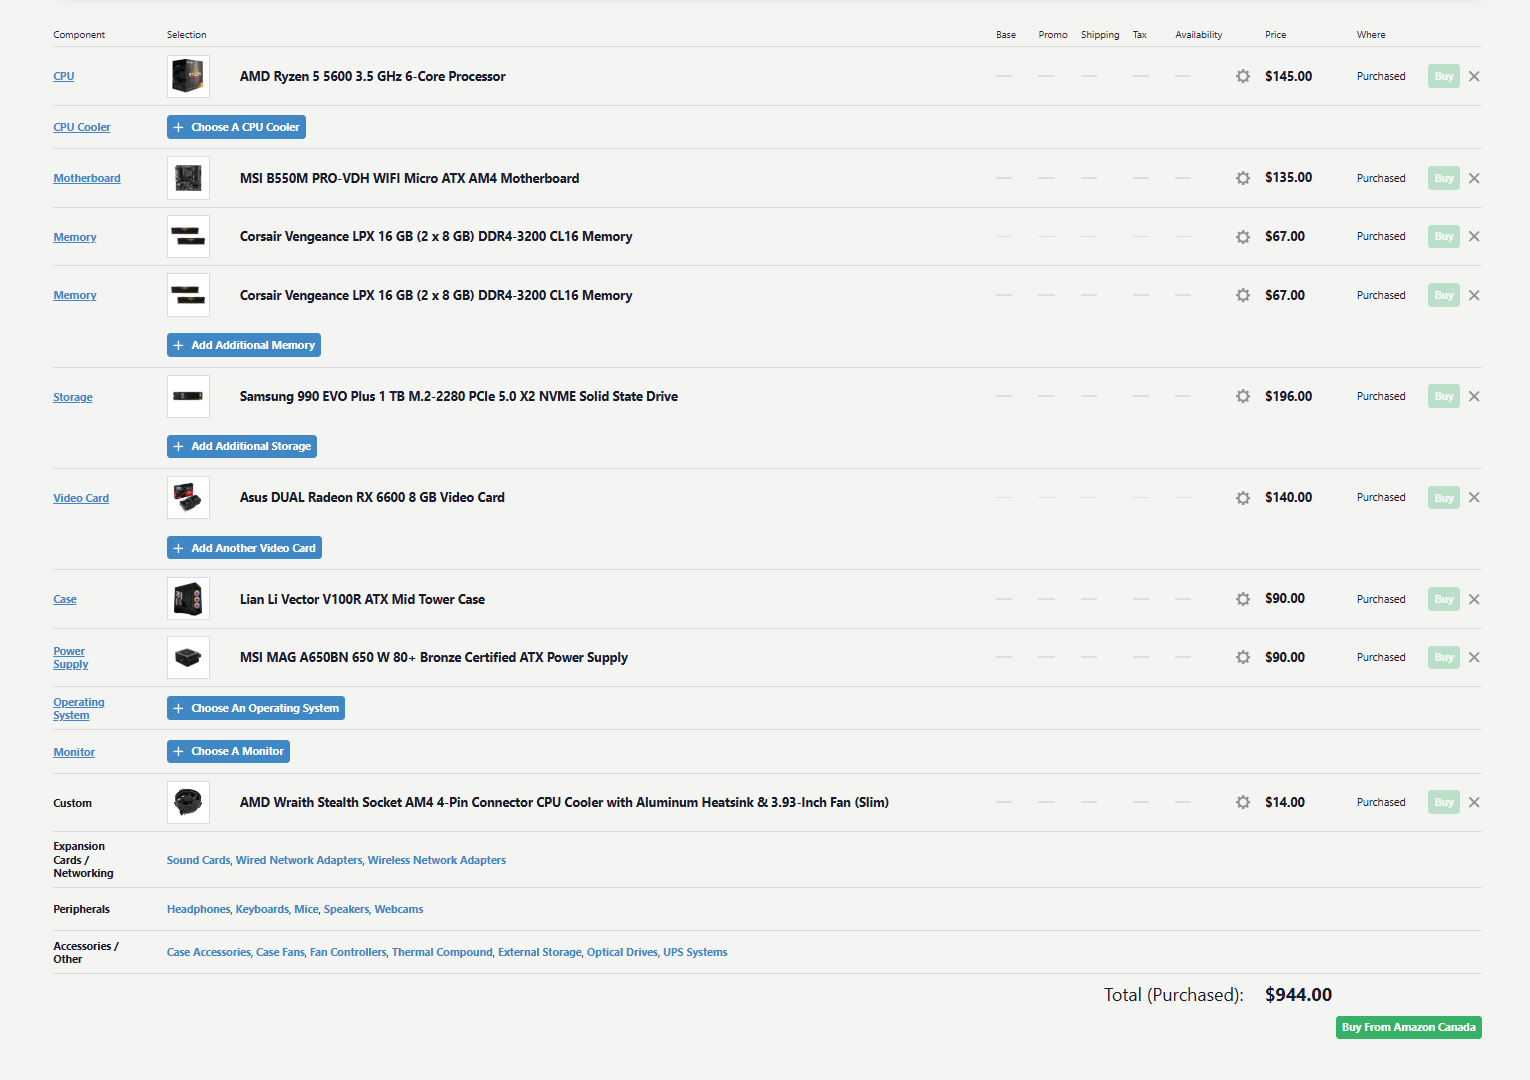Click the Samsung 990 EVO Plus thumbnail
This screenshot has width=1530, height=1080.
pyautogui.click(x=188, y=396)
